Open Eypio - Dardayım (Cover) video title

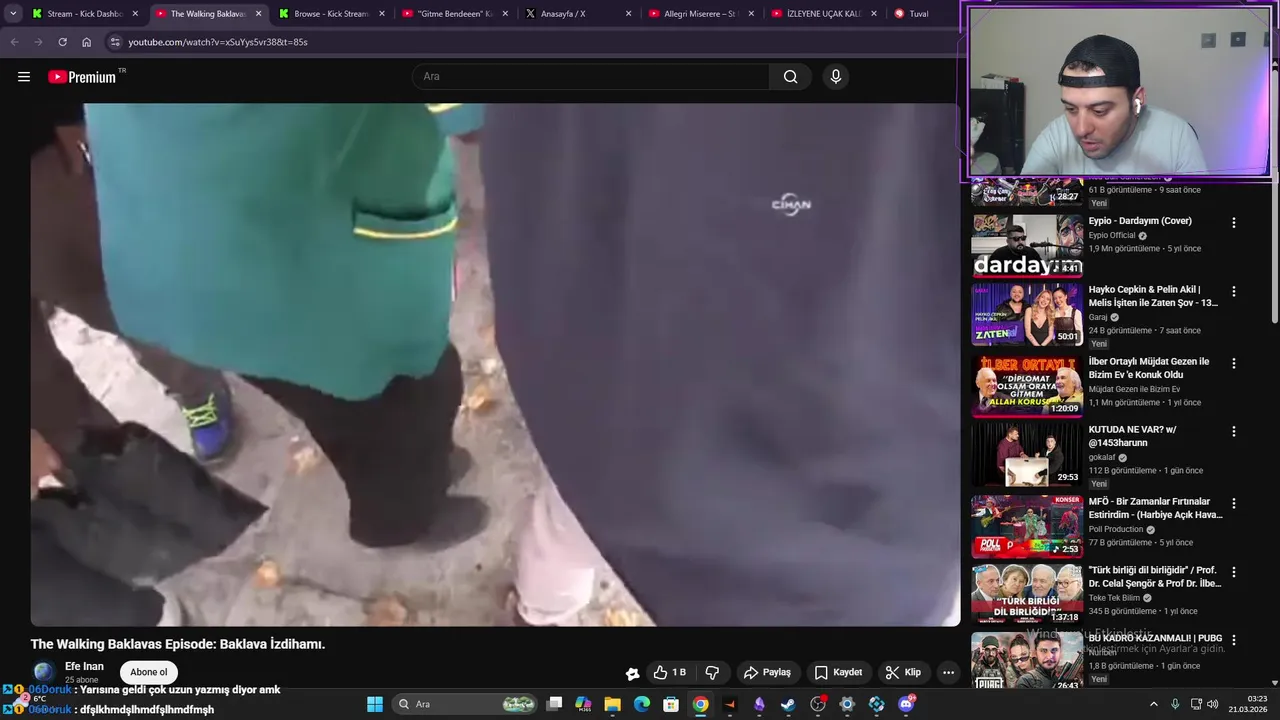[1140, 221]
